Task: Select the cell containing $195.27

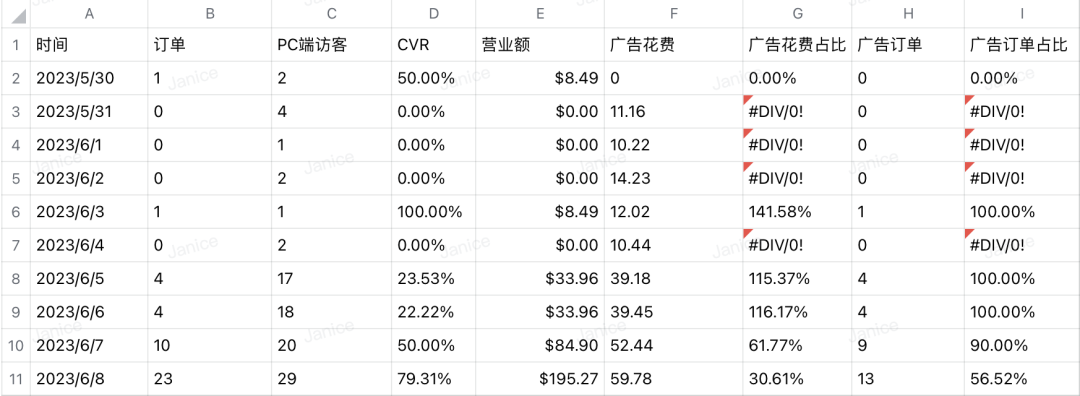Action: [539, 379]
